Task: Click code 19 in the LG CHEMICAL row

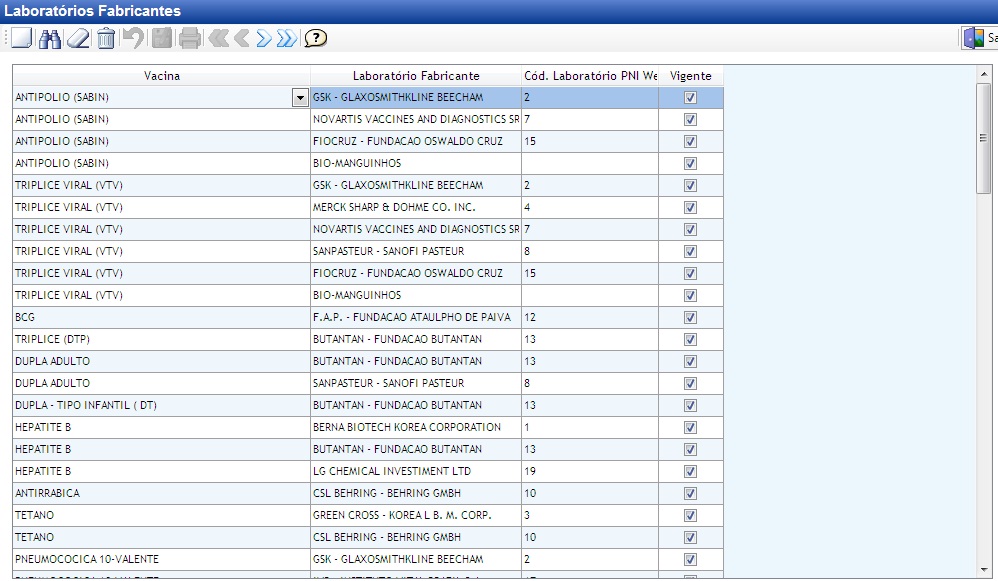Action: (590, 472)
